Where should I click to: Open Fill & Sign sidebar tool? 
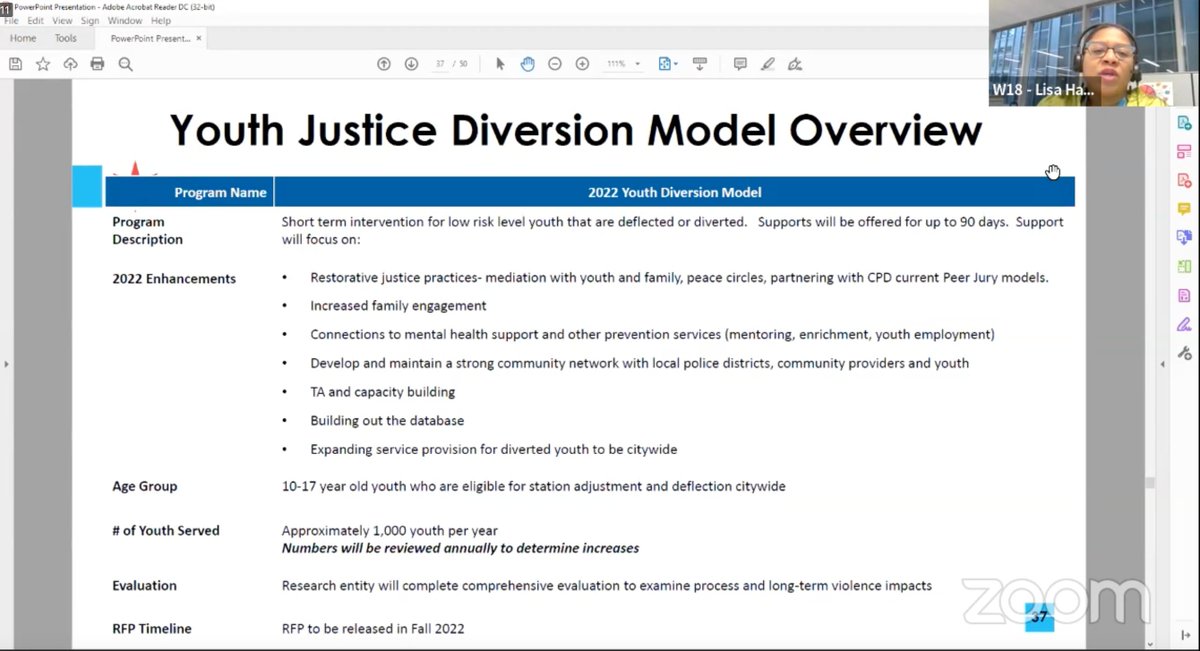click(x=1184, y=325)
